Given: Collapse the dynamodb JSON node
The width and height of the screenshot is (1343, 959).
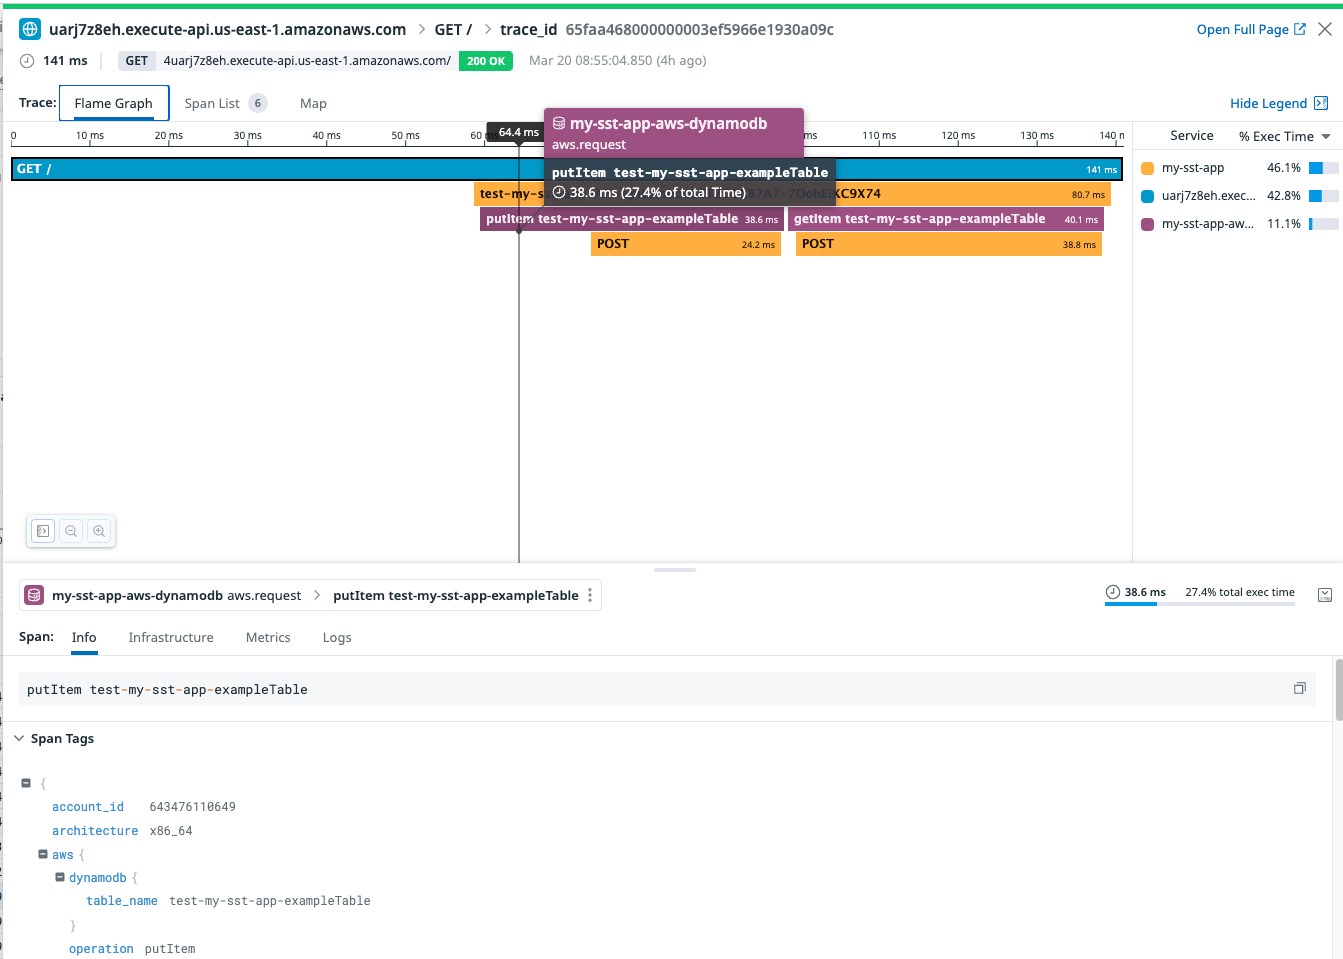Looking at the screenshot, I should 60,877.
